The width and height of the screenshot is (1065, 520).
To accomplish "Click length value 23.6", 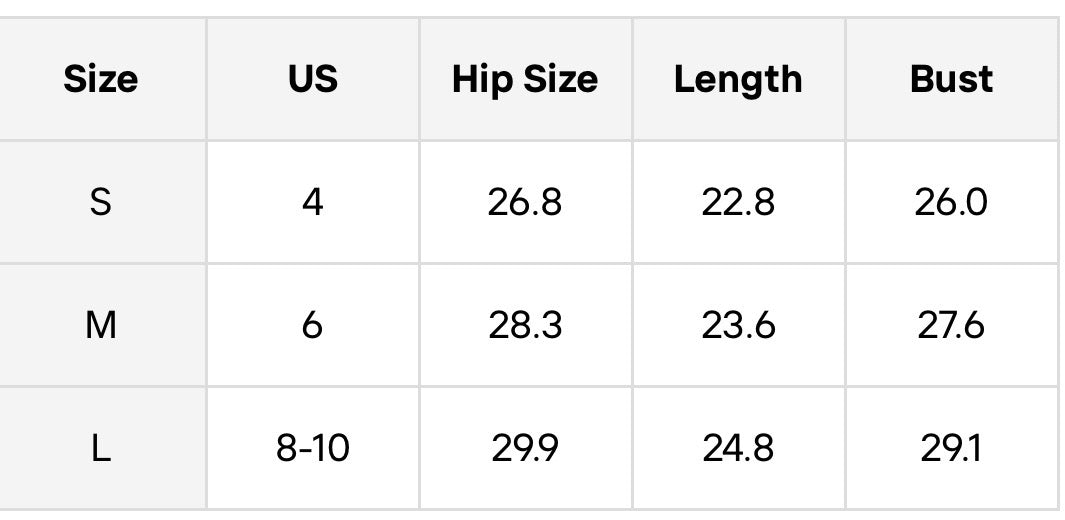I will click(738, 325).
